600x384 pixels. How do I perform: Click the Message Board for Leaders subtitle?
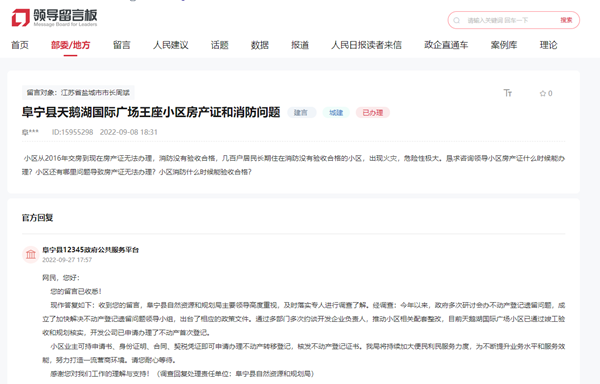65,24
